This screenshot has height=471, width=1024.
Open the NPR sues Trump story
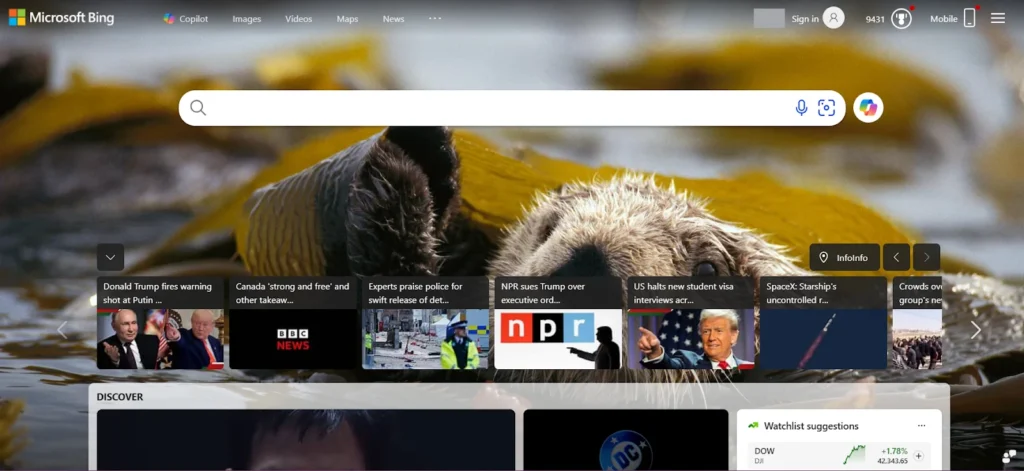pyautogui.click(x=558, y=323)
